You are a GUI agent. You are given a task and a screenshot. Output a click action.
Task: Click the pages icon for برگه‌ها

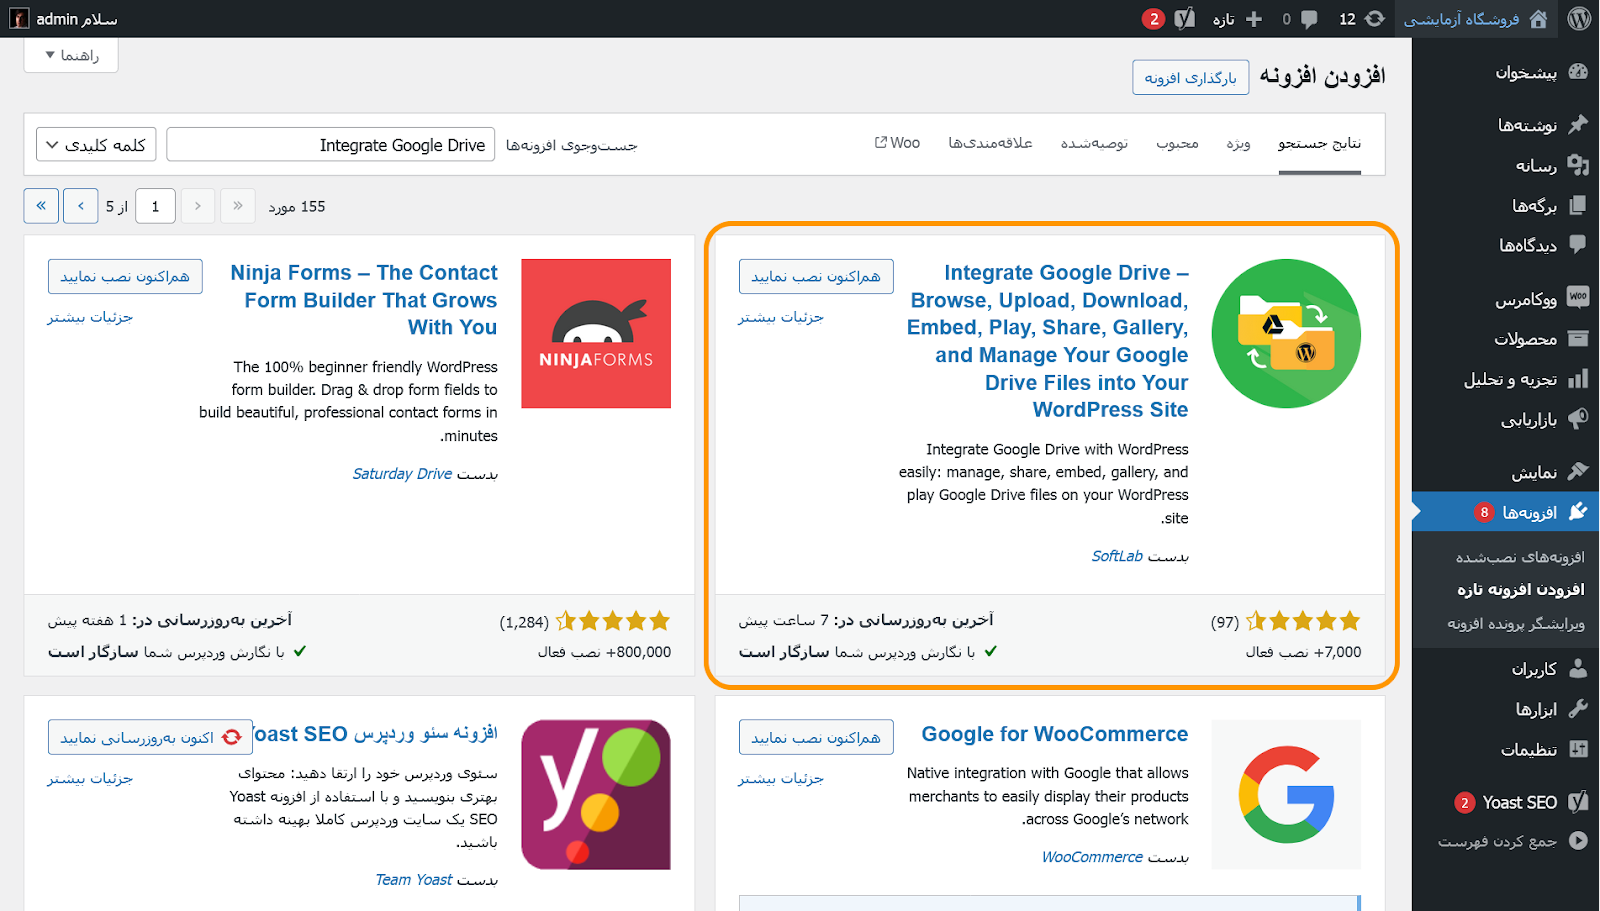(x=1578, y=205)
